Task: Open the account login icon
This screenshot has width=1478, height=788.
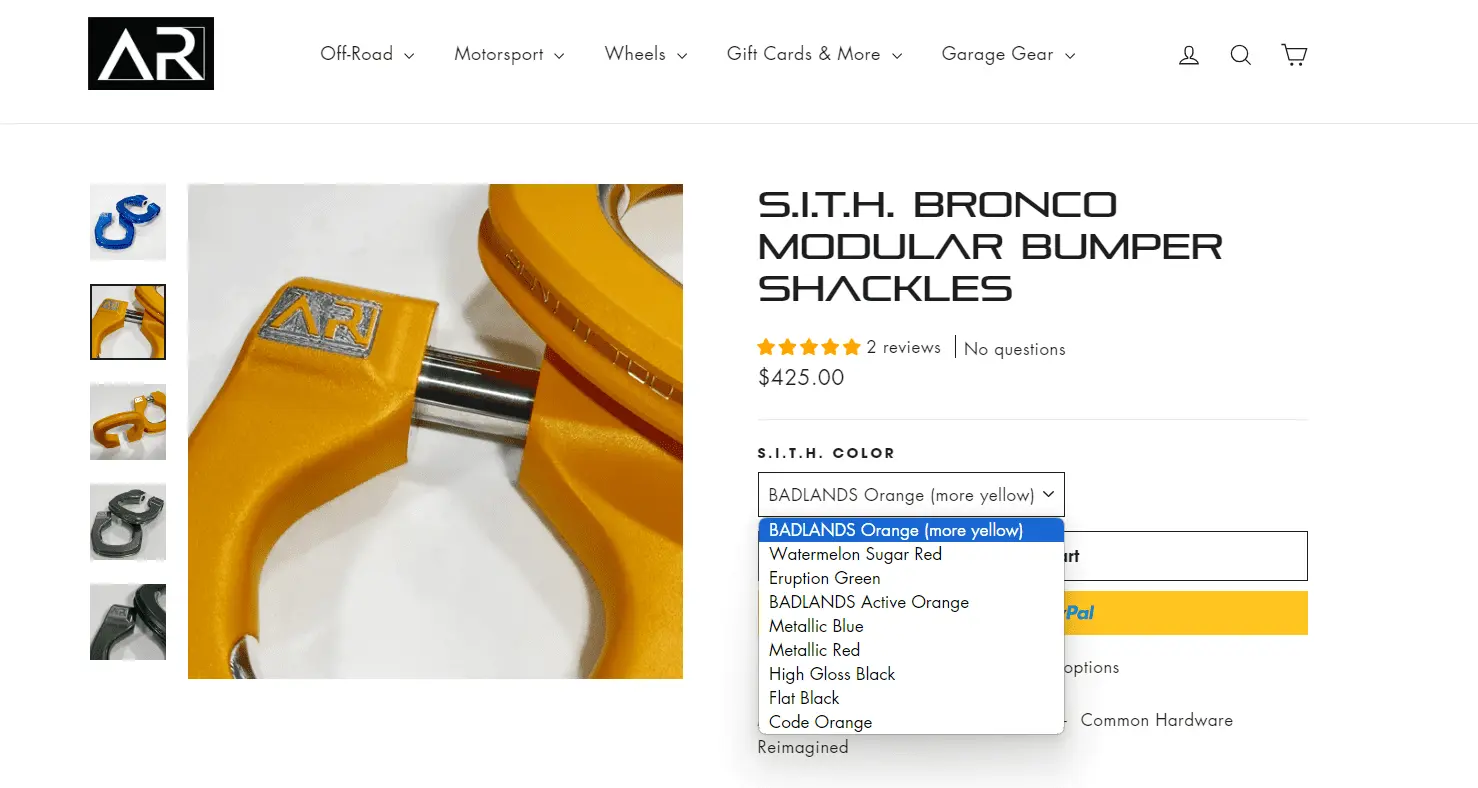Action: click(x=1188, y=55)
